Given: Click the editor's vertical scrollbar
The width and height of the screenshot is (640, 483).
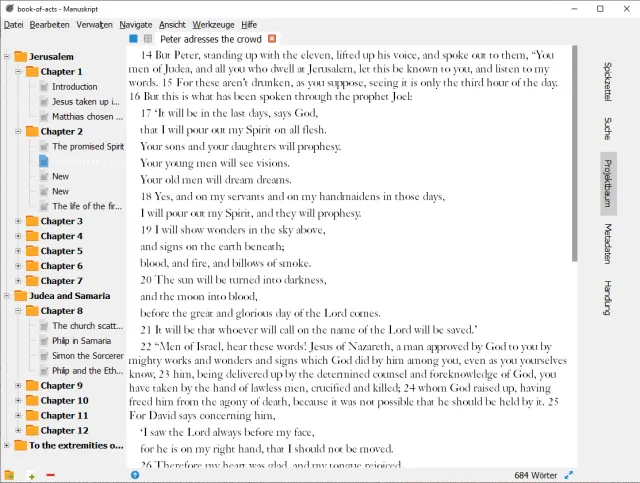Looking at the screenshot, I should coord(574,150).
